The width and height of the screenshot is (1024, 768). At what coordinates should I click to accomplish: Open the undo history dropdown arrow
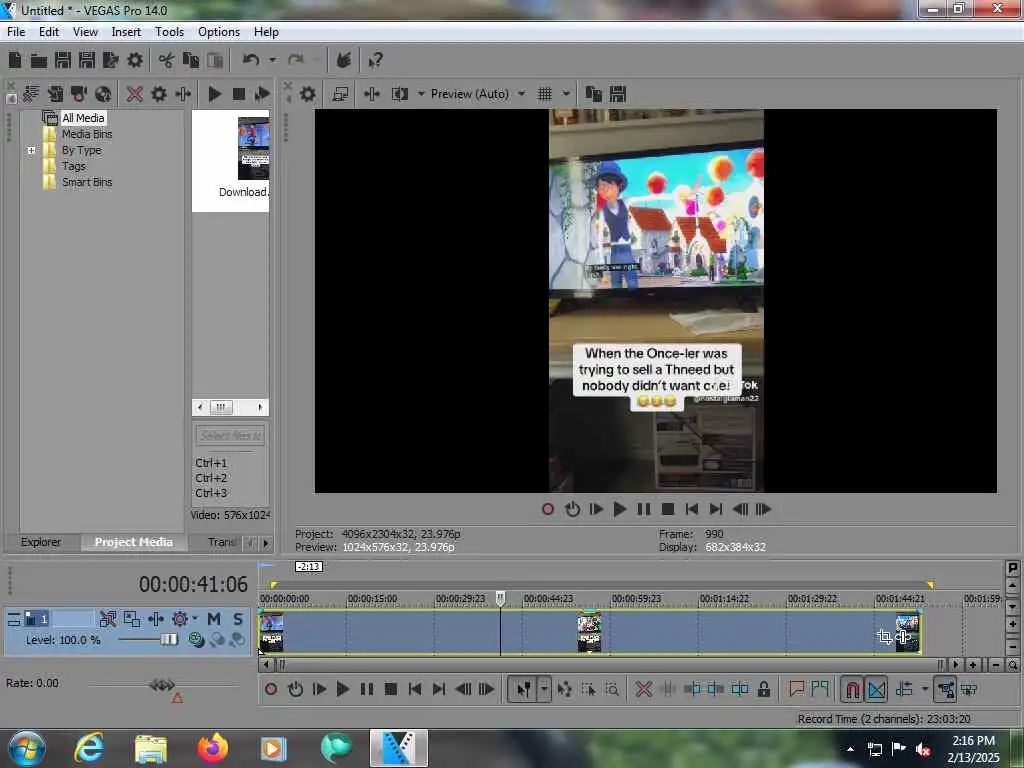(x=273, y=60)
